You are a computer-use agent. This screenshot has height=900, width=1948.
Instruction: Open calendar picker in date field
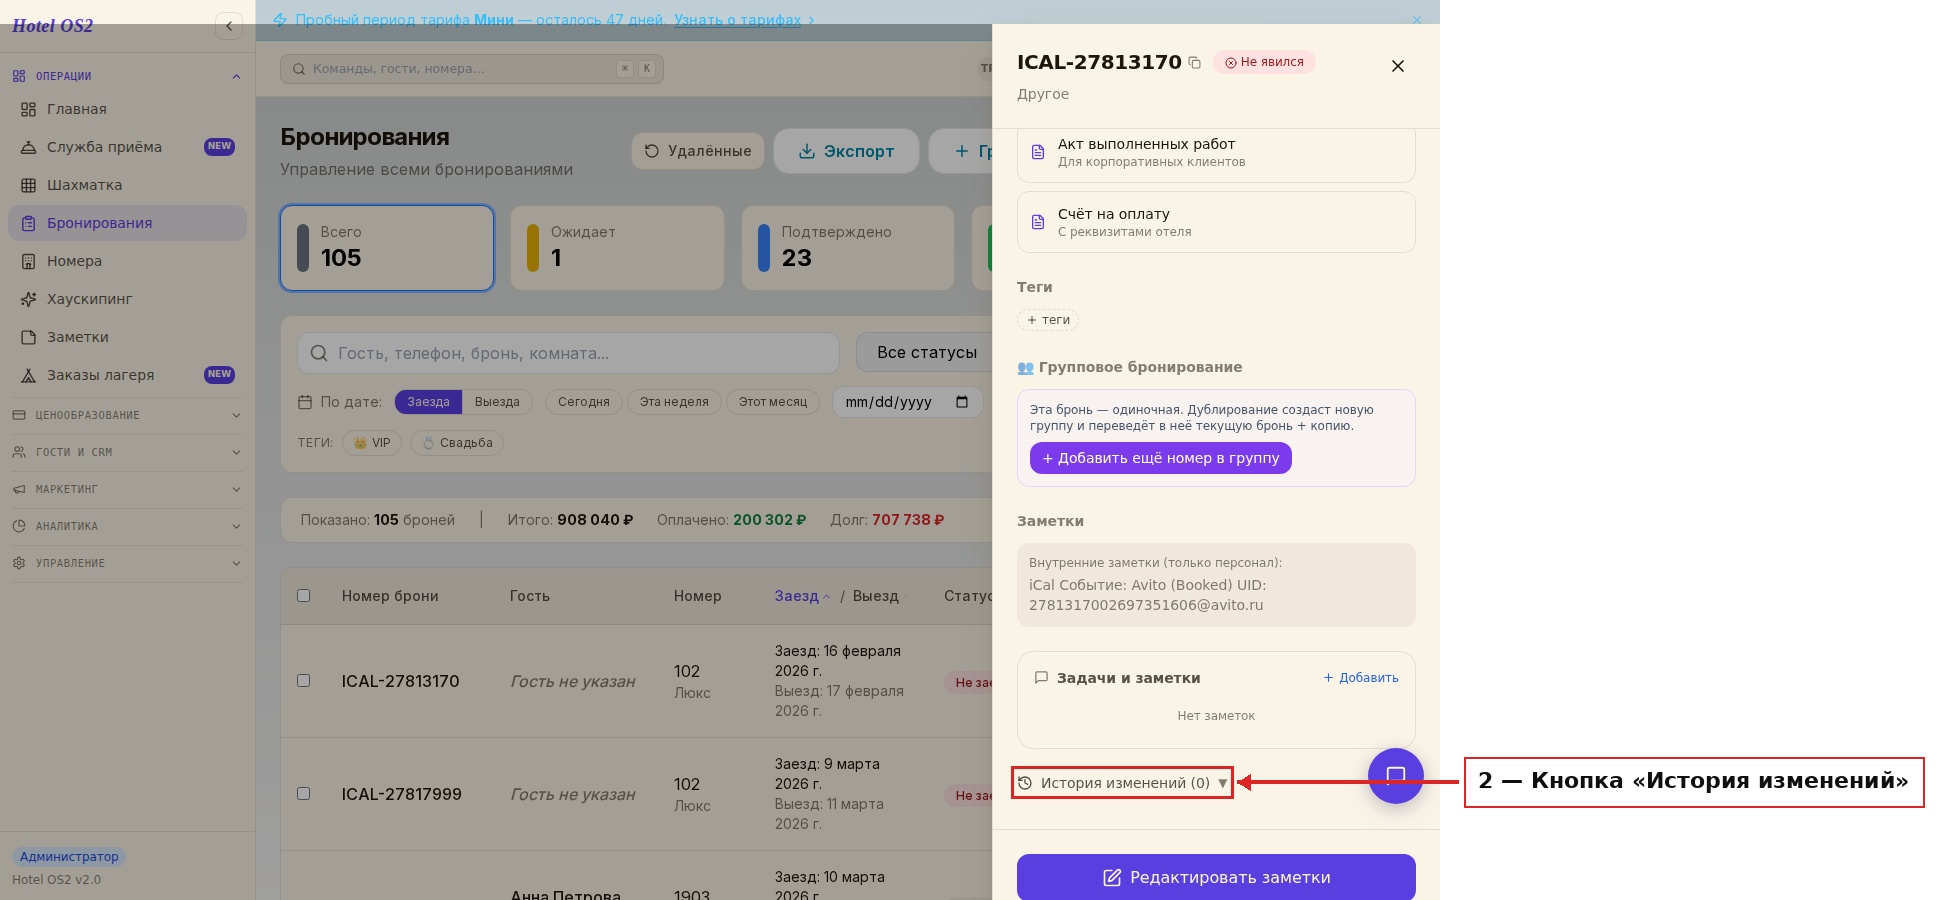pos(962,402)
